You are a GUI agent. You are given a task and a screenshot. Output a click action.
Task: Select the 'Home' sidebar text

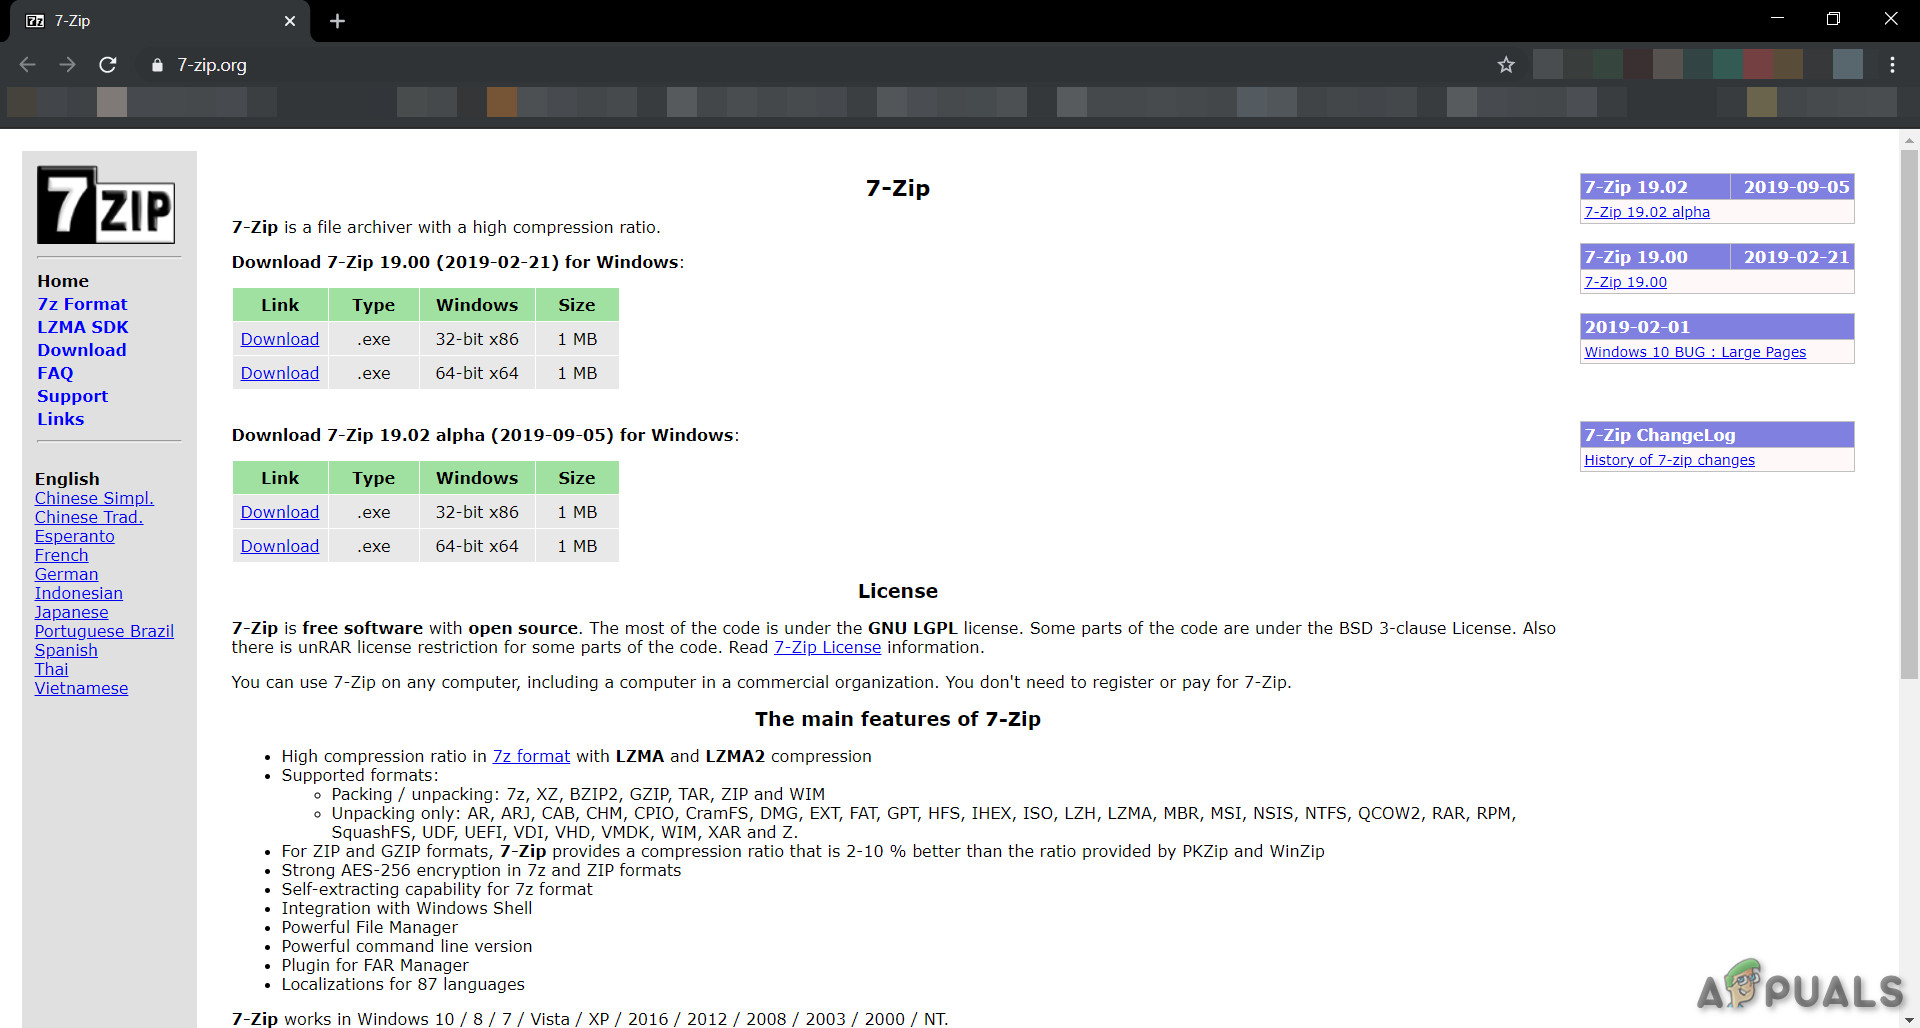[63, 281]
